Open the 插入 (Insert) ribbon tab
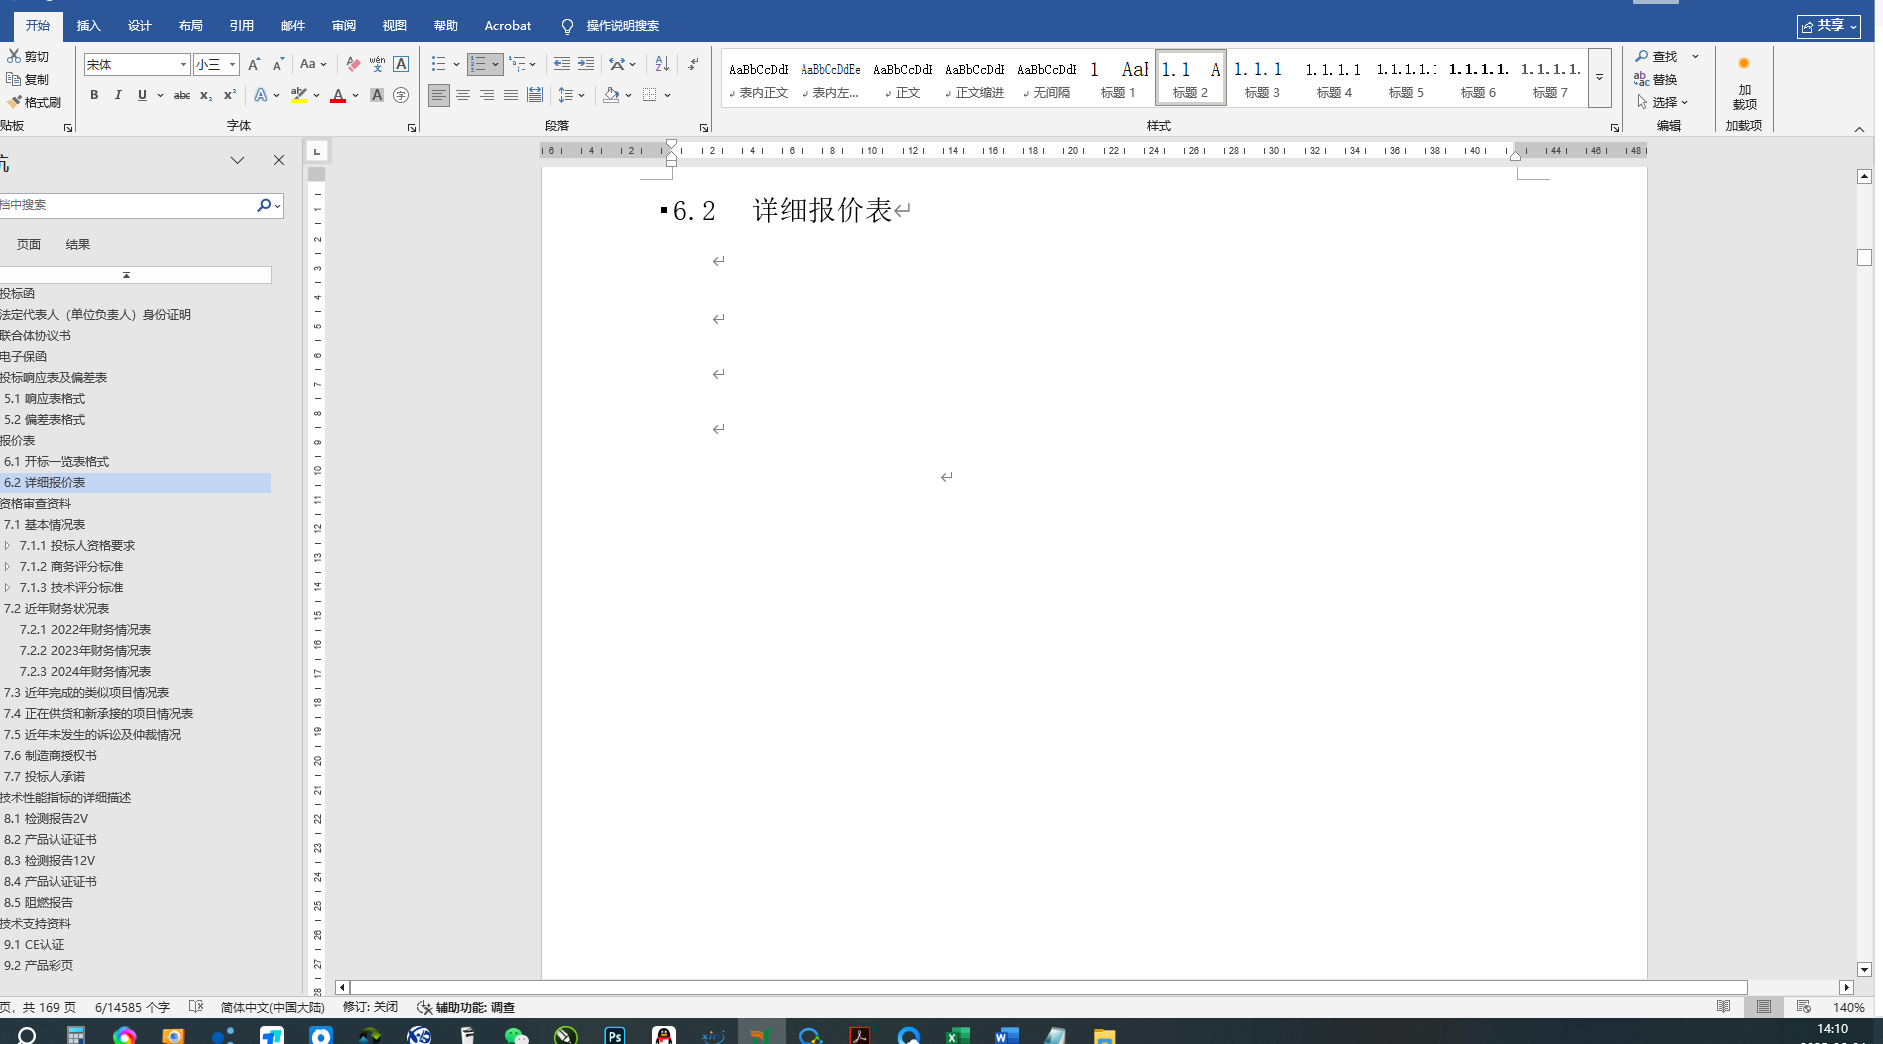The image size is (1883, 1044). (89, 25)
